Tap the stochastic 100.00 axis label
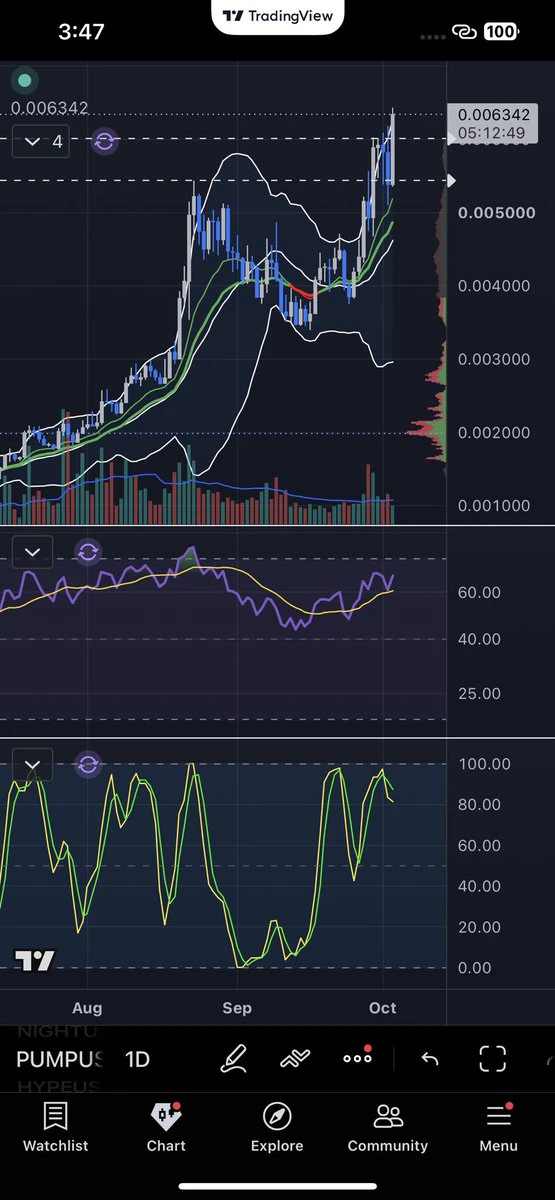555x1200 pixels. 483,764
